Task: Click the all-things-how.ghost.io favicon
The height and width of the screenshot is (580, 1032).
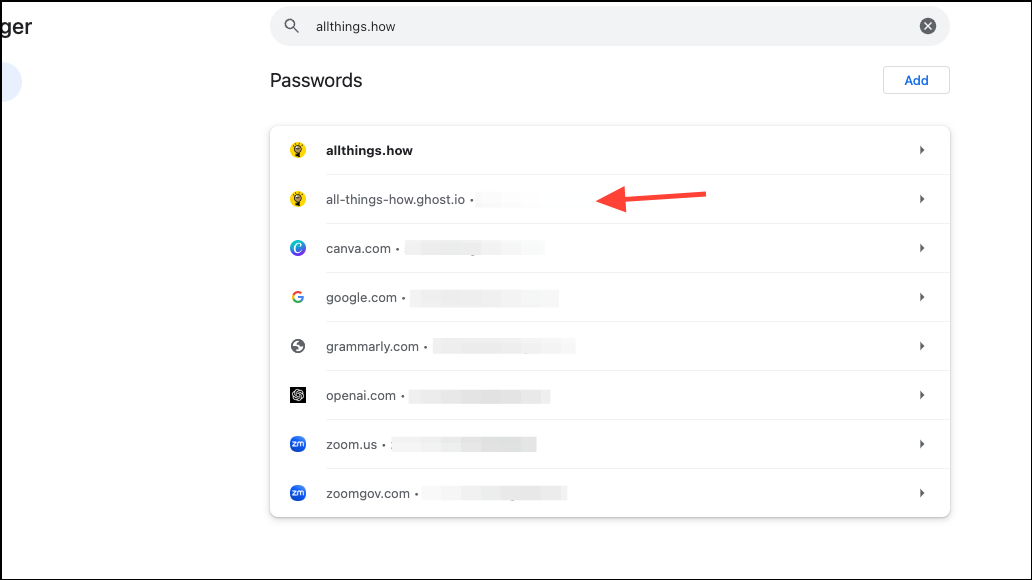Action: (x=298, y=199)
